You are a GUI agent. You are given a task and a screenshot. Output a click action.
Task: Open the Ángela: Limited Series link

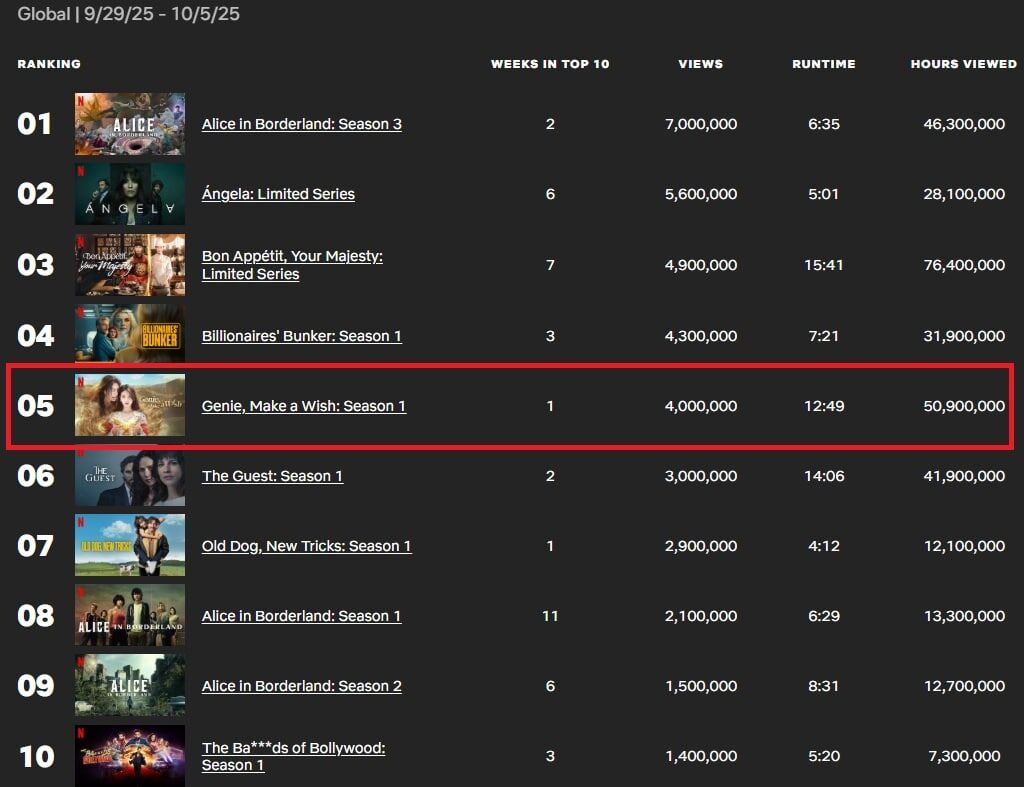click(278, 194)
